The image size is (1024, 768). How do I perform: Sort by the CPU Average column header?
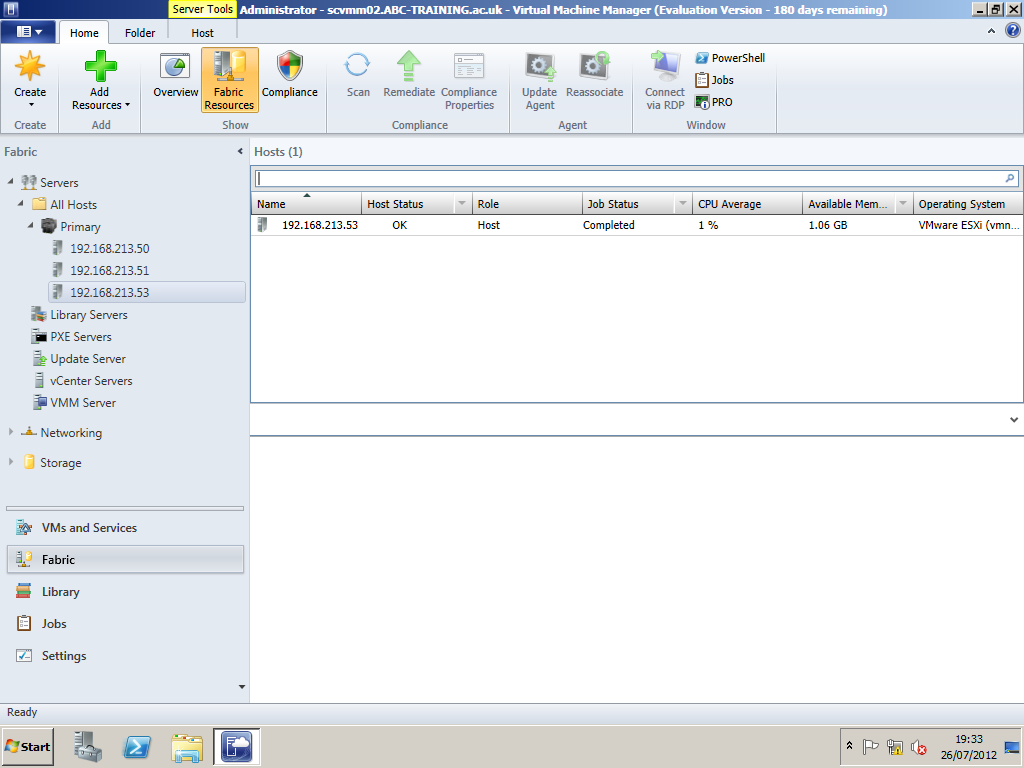click(x=748, y=204)
